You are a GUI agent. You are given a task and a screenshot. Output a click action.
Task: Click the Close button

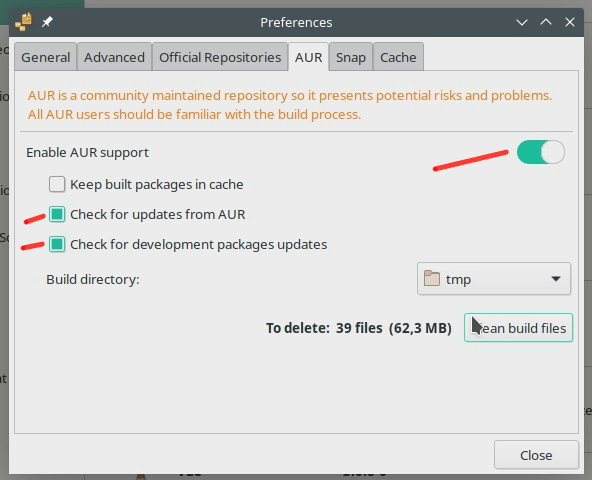pyautogui.click(x=536, y=455)
